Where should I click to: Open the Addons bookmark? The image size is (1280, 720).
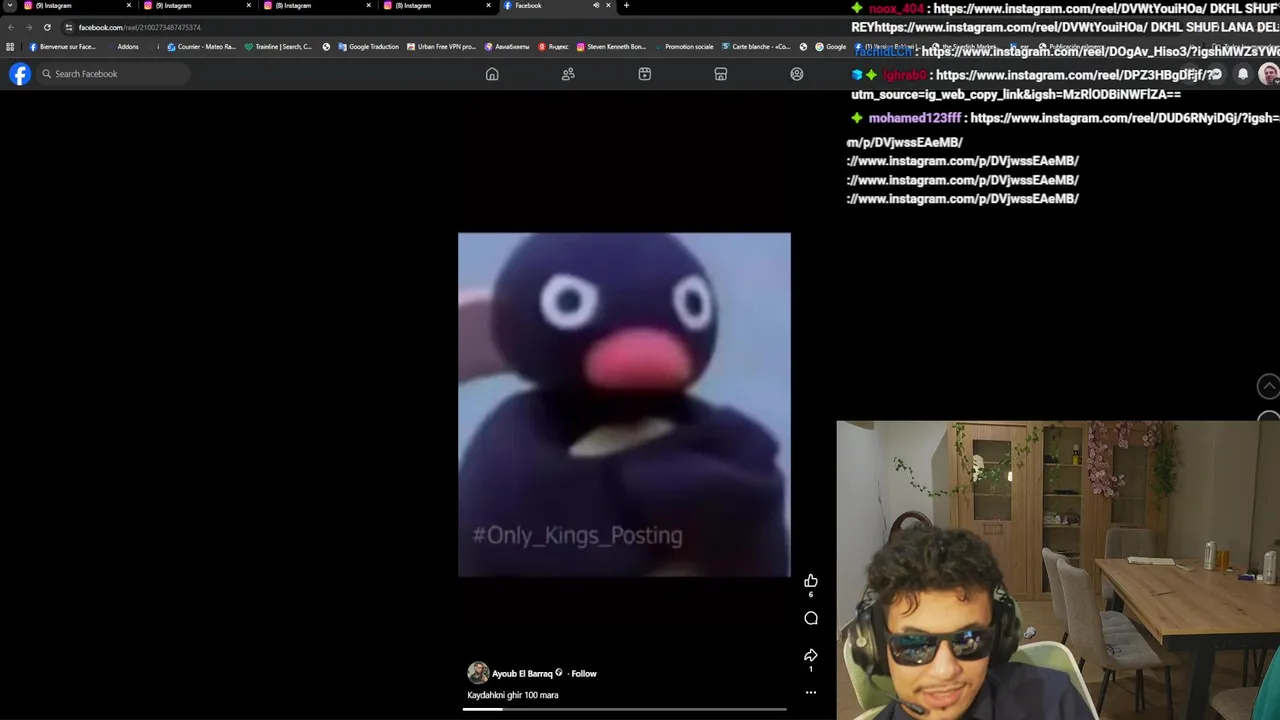click(x=128, y=47)
